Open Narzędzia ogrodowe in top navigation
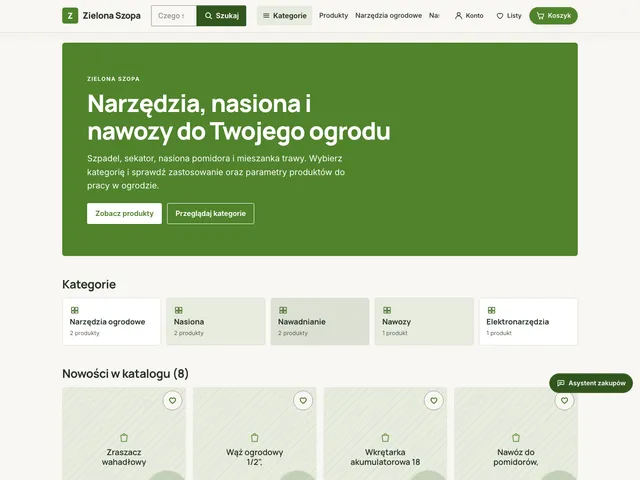Viewport: 640px width, 480px height. tap(389, 16)
